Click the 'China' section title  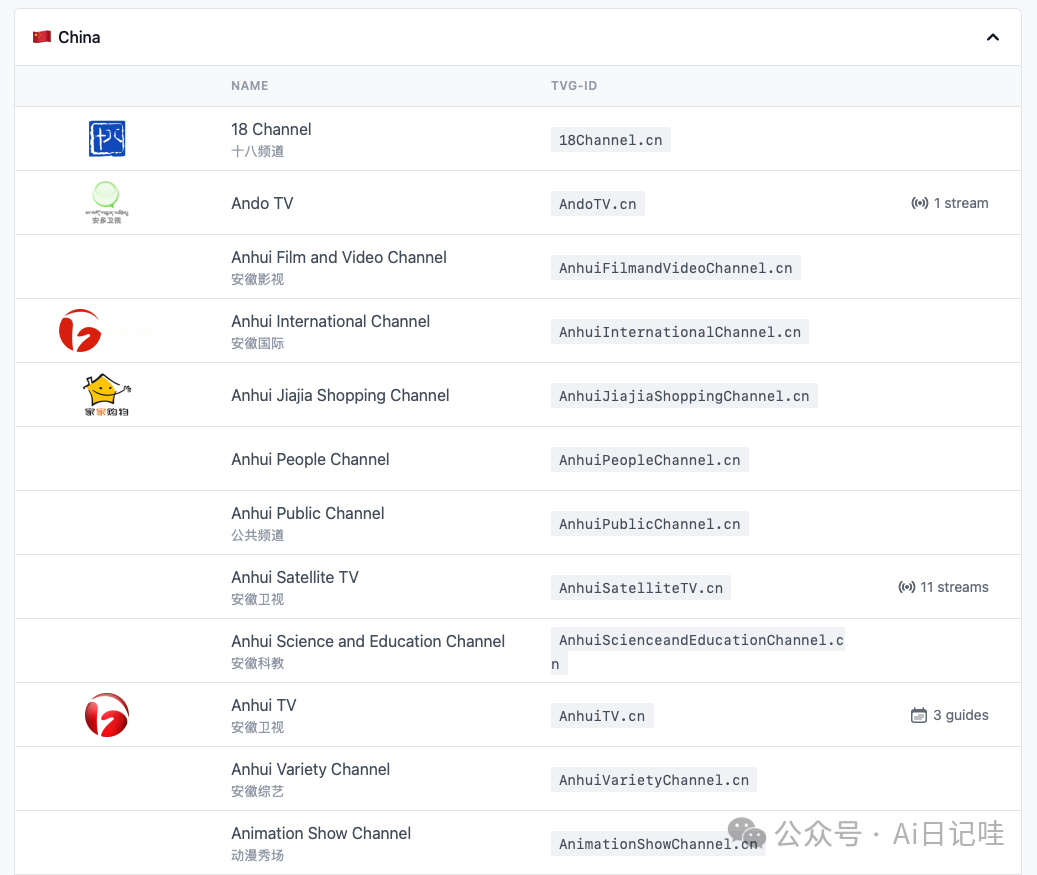click(79, 37)
